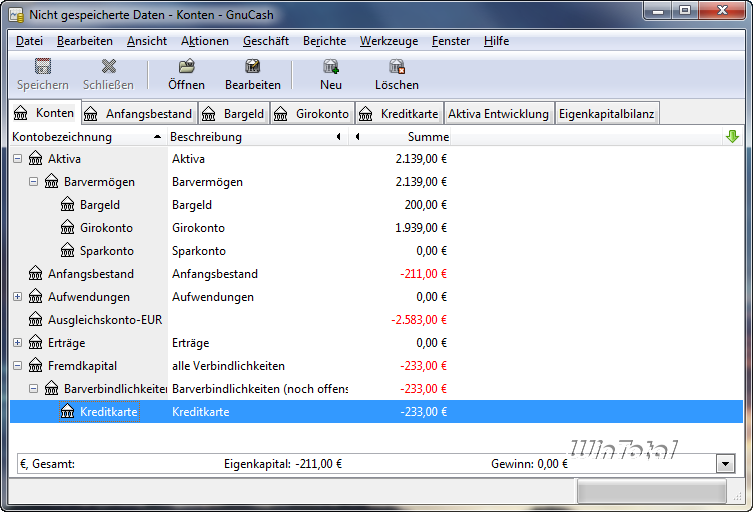Switch to the Aktiva Entwicklung tab

click(498, 114)
